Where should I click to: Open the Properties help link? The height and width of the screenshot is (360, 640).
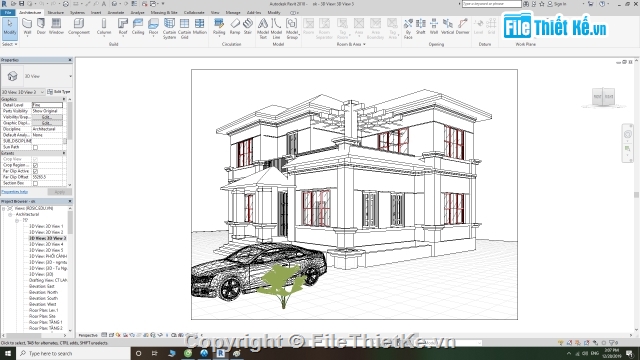[x=15, y=192]
